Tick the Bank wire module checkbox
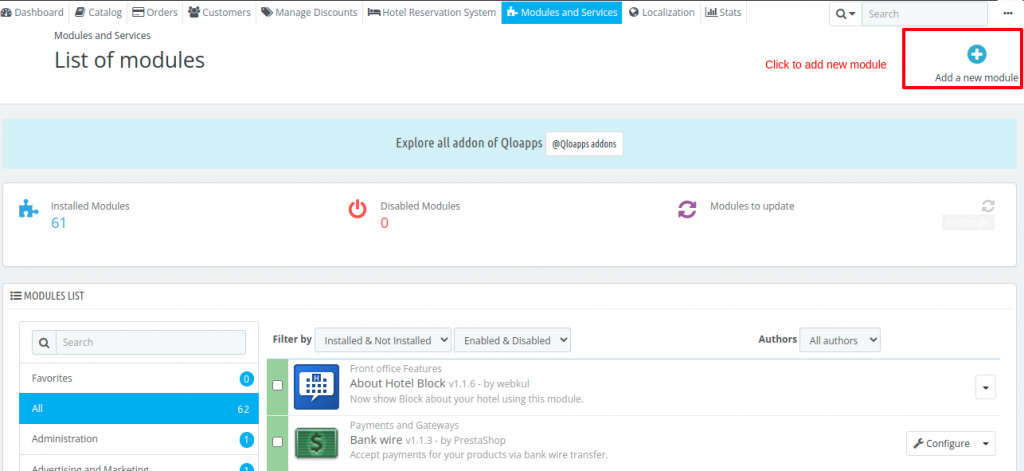Image resolution: width=1024 pixels, height=471 pixels. point(278,442)
